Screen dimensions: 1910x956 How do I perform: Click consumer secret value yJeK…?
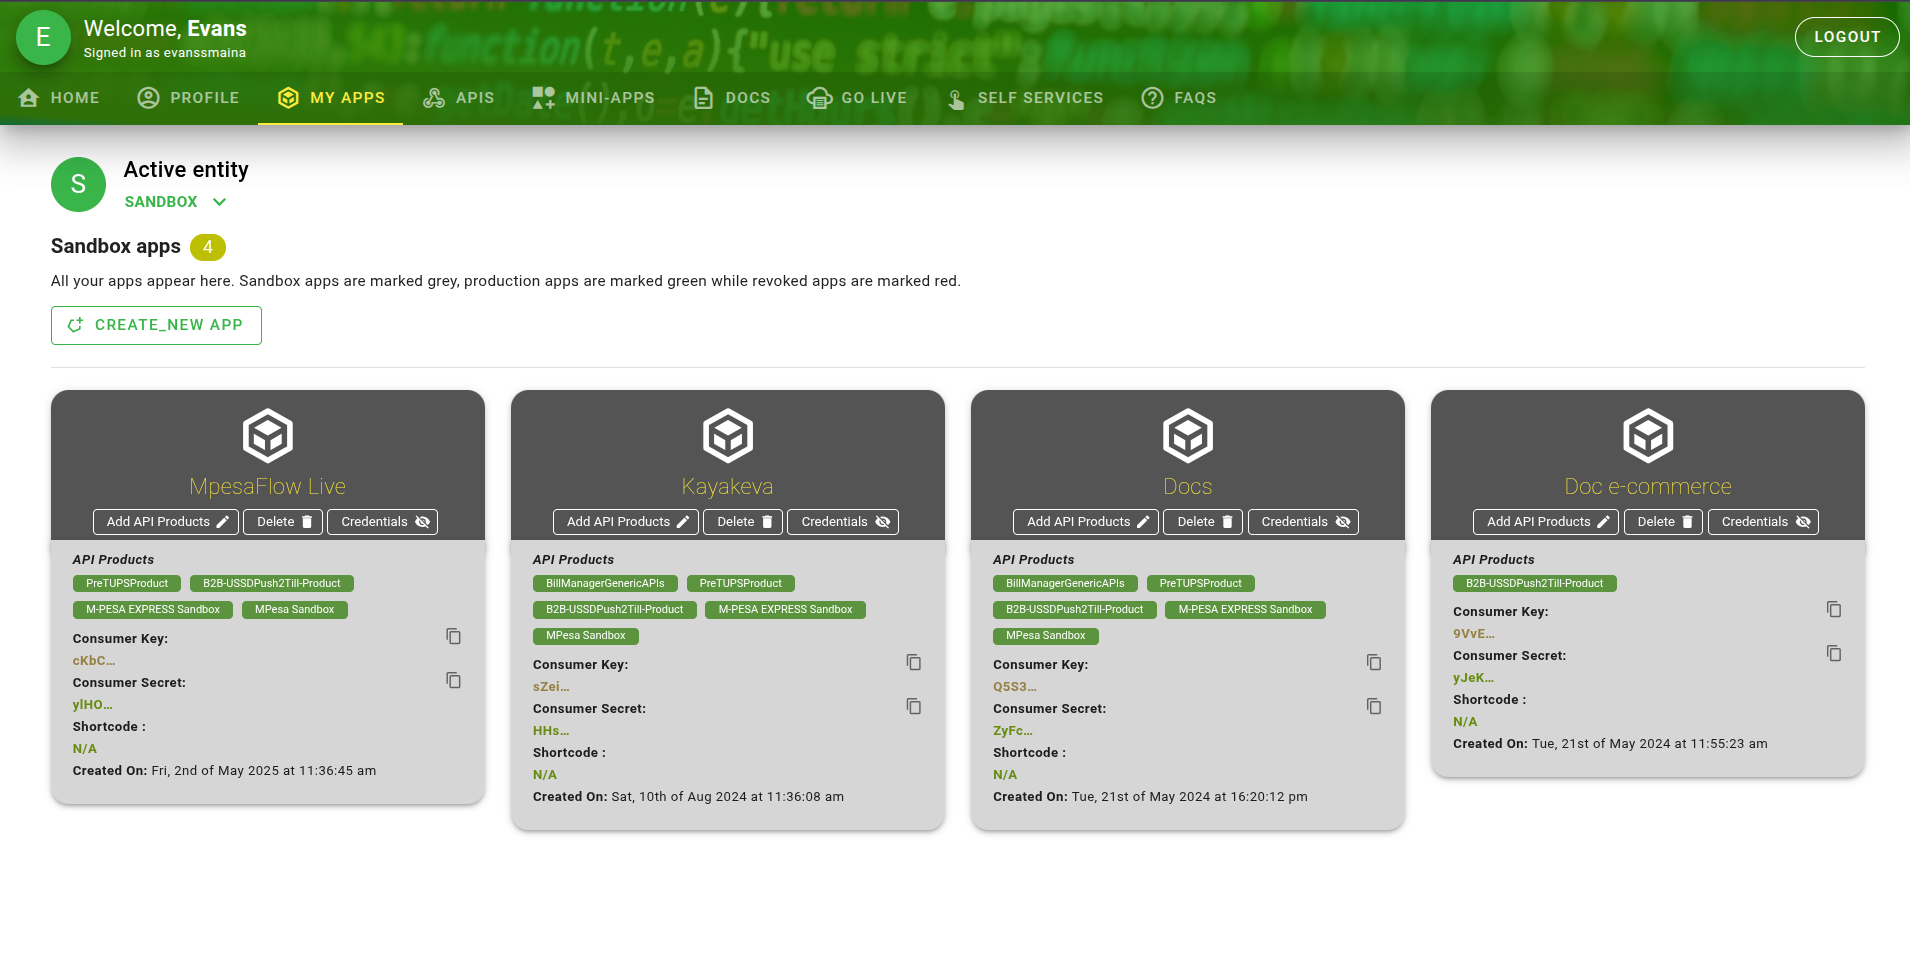click(x=1474, y=678)
